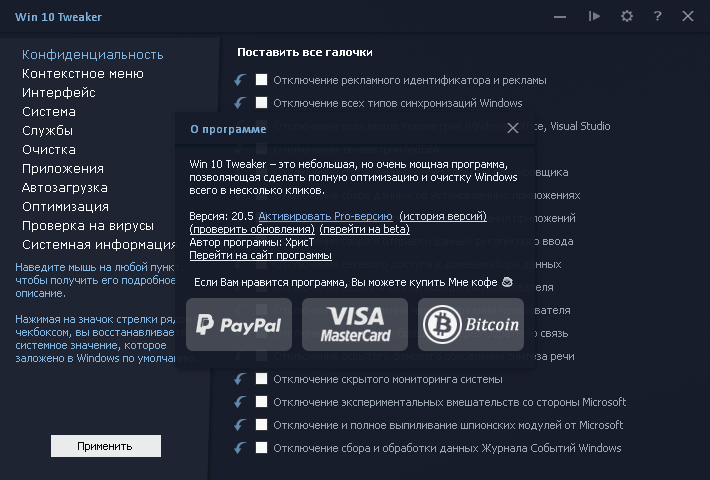Switch to Приложения section
Image resolution: width=710 pixels, height=480 pixels.
pyautogui.click(x=63, y=169)
